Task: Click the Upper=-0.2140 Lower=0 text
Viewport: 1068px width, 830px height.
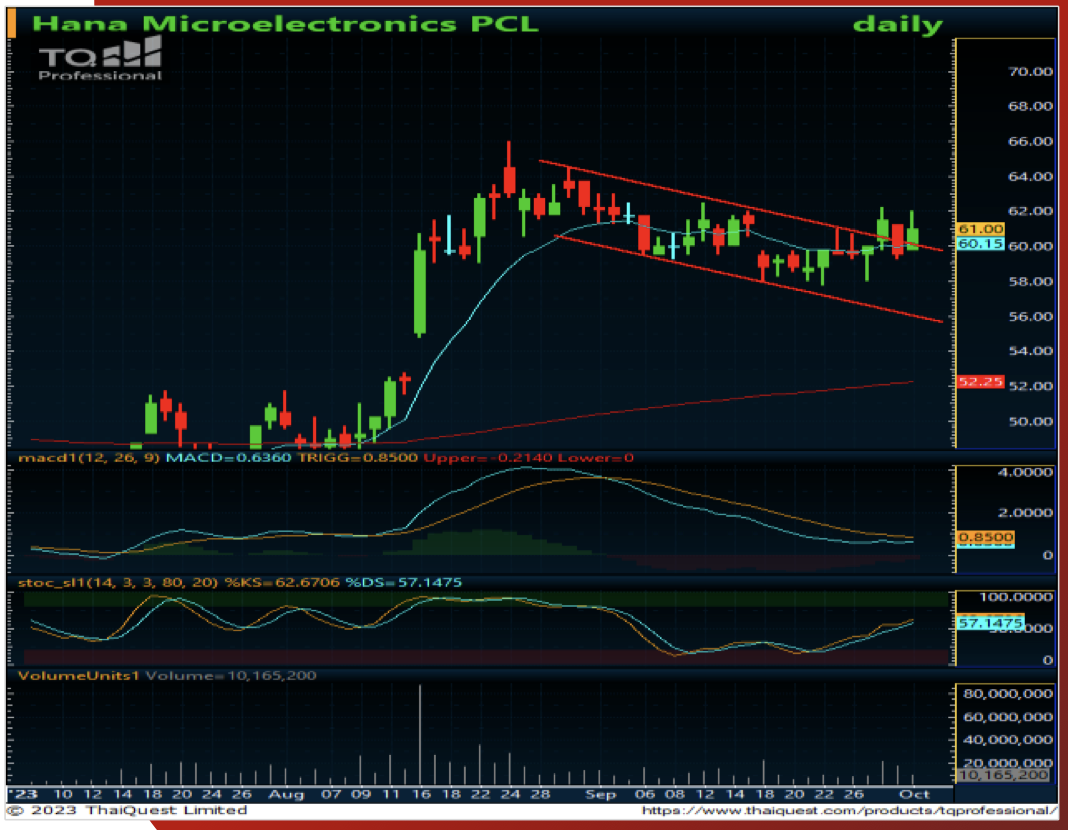Action: pyautogui.click(x=529, y=458)
